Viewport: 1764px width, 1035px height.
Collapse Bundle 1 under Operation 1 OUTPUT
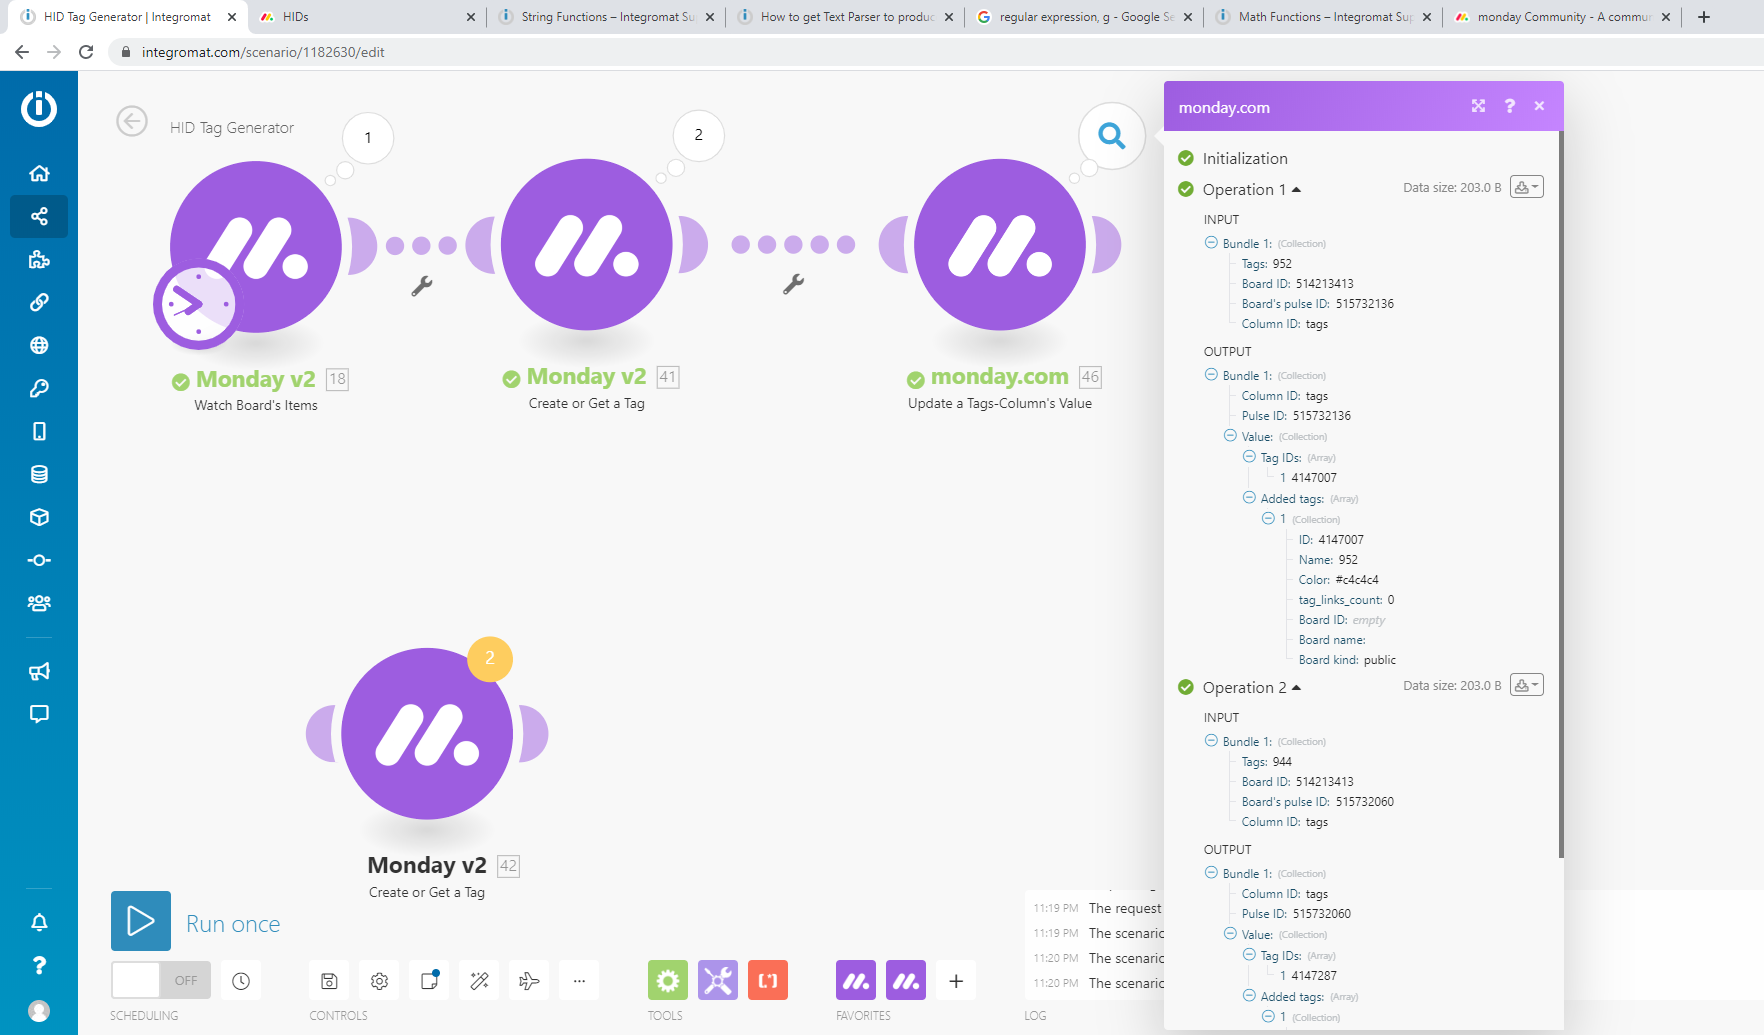click(x=1211, y=375)
